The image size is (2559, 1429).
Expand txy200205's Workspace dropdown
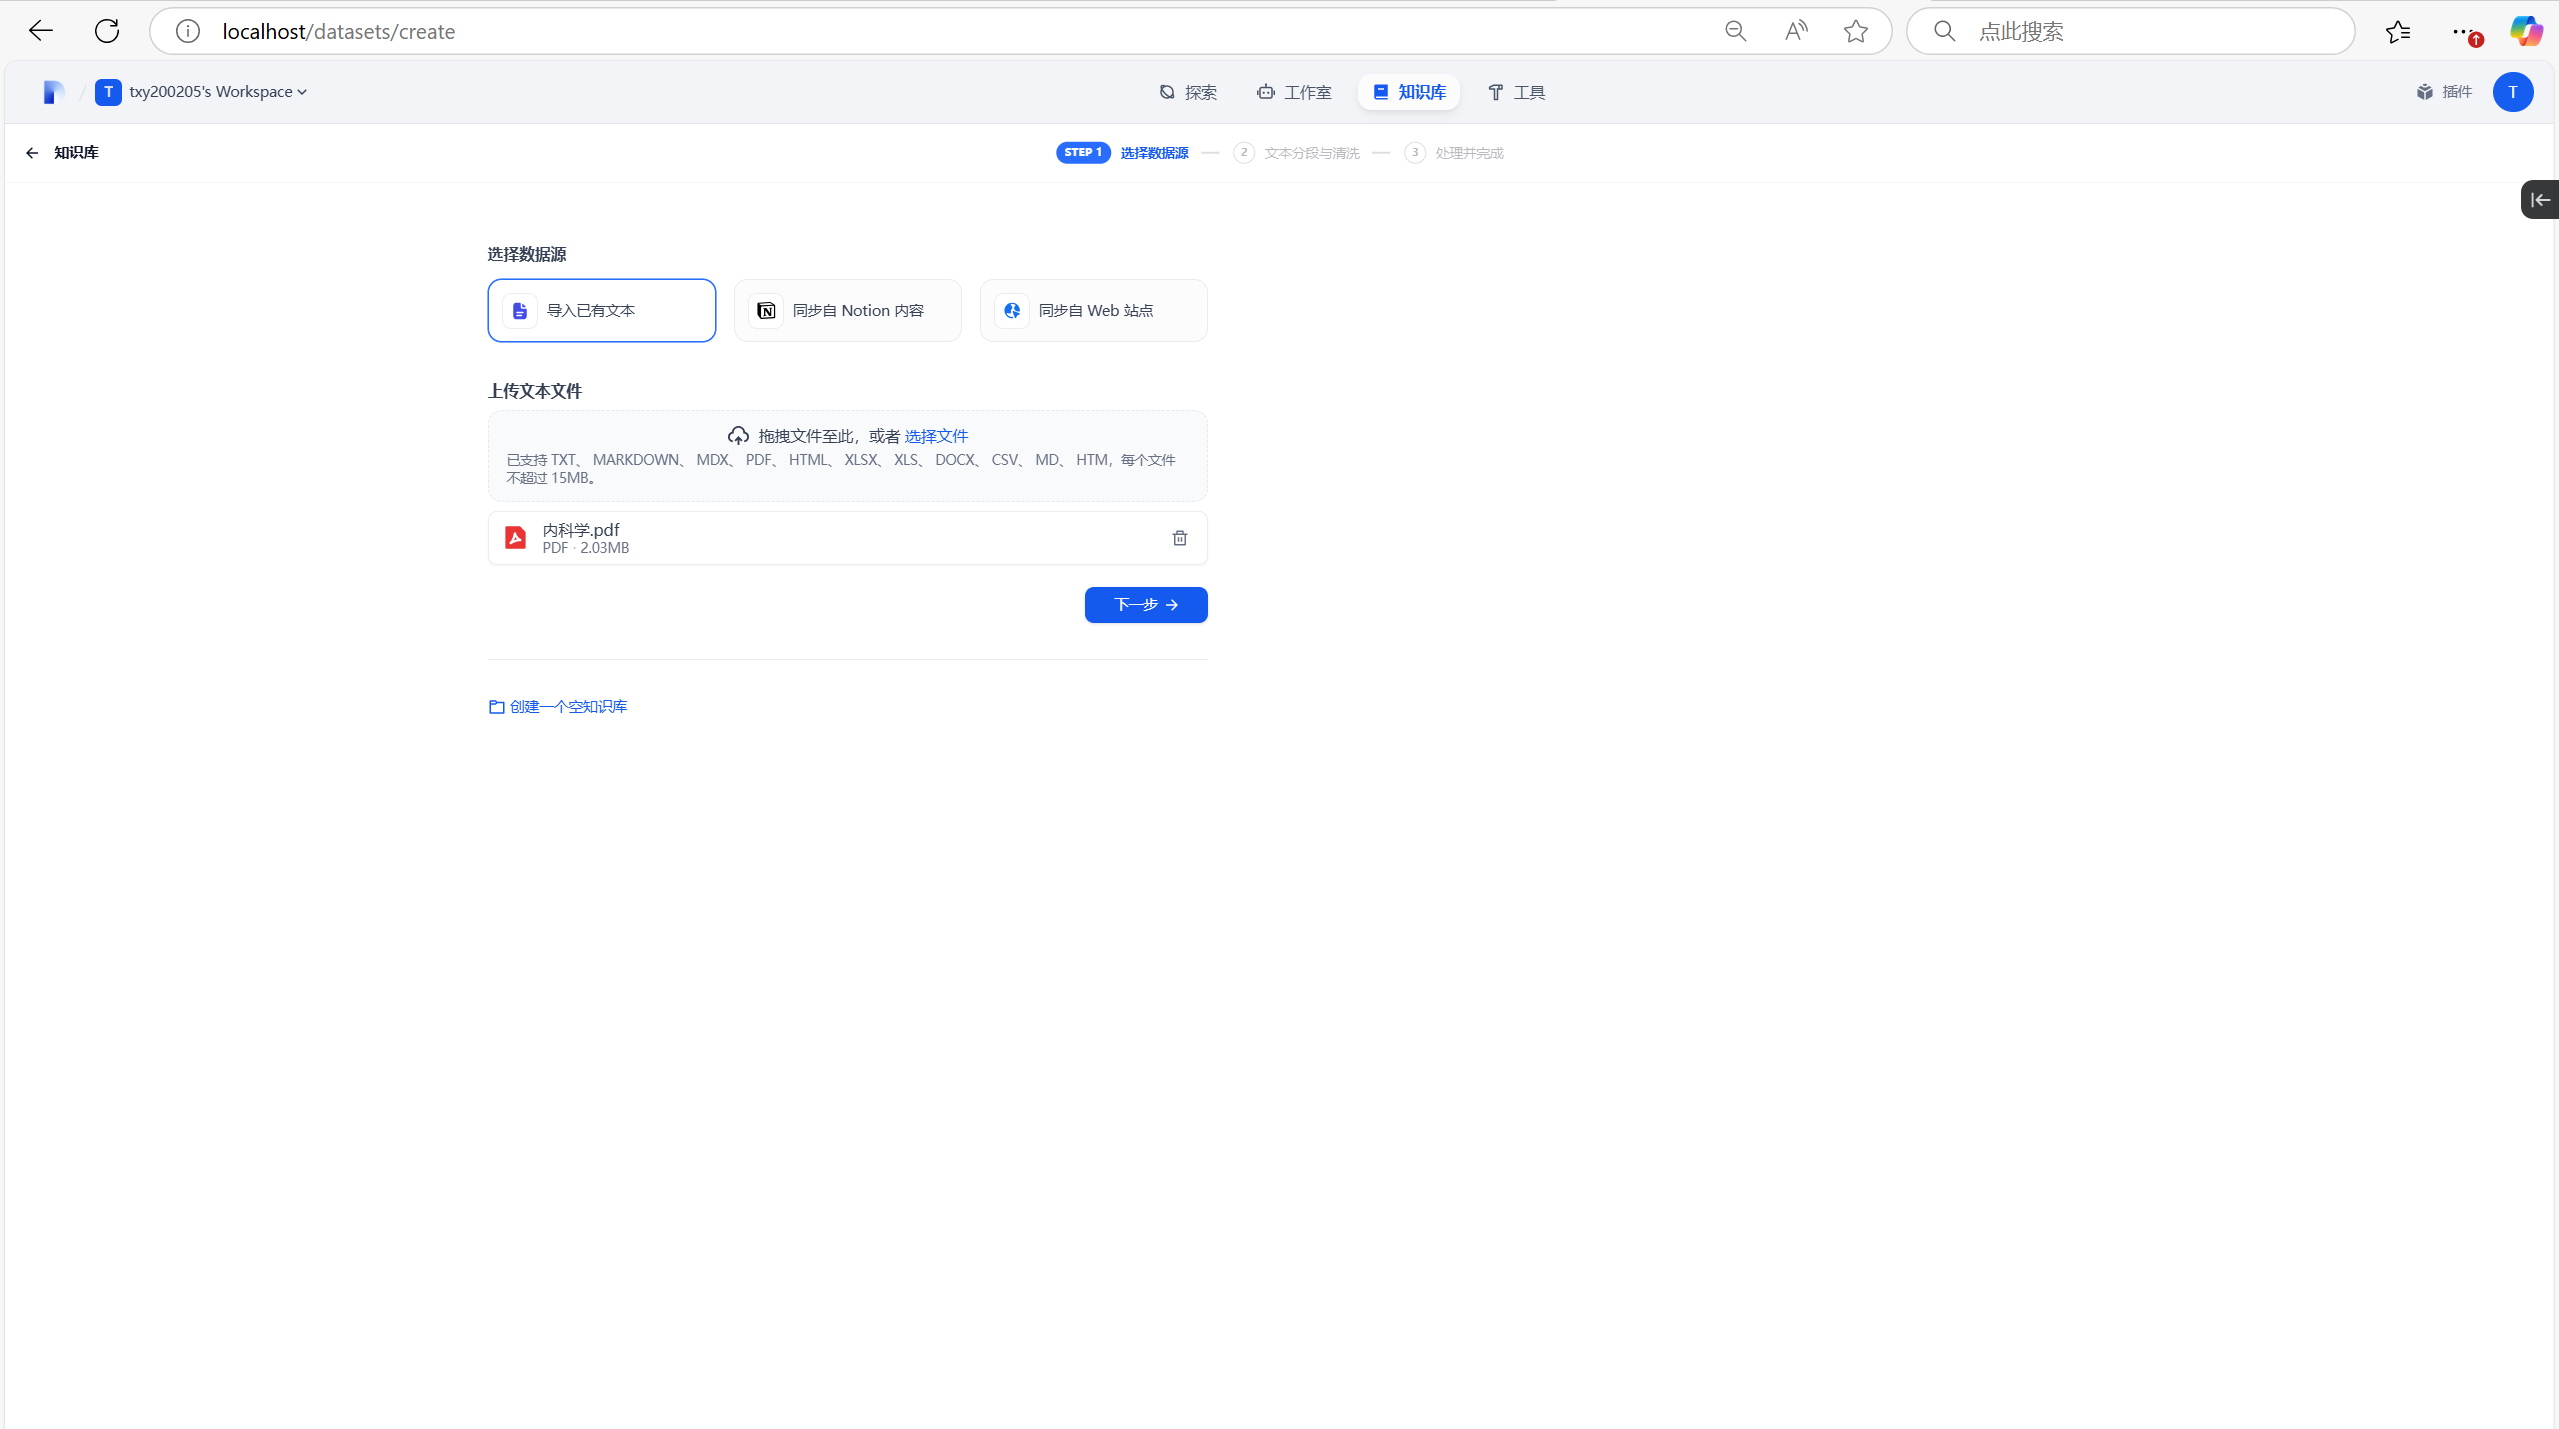pyautogui.click(x=217, y=92)
